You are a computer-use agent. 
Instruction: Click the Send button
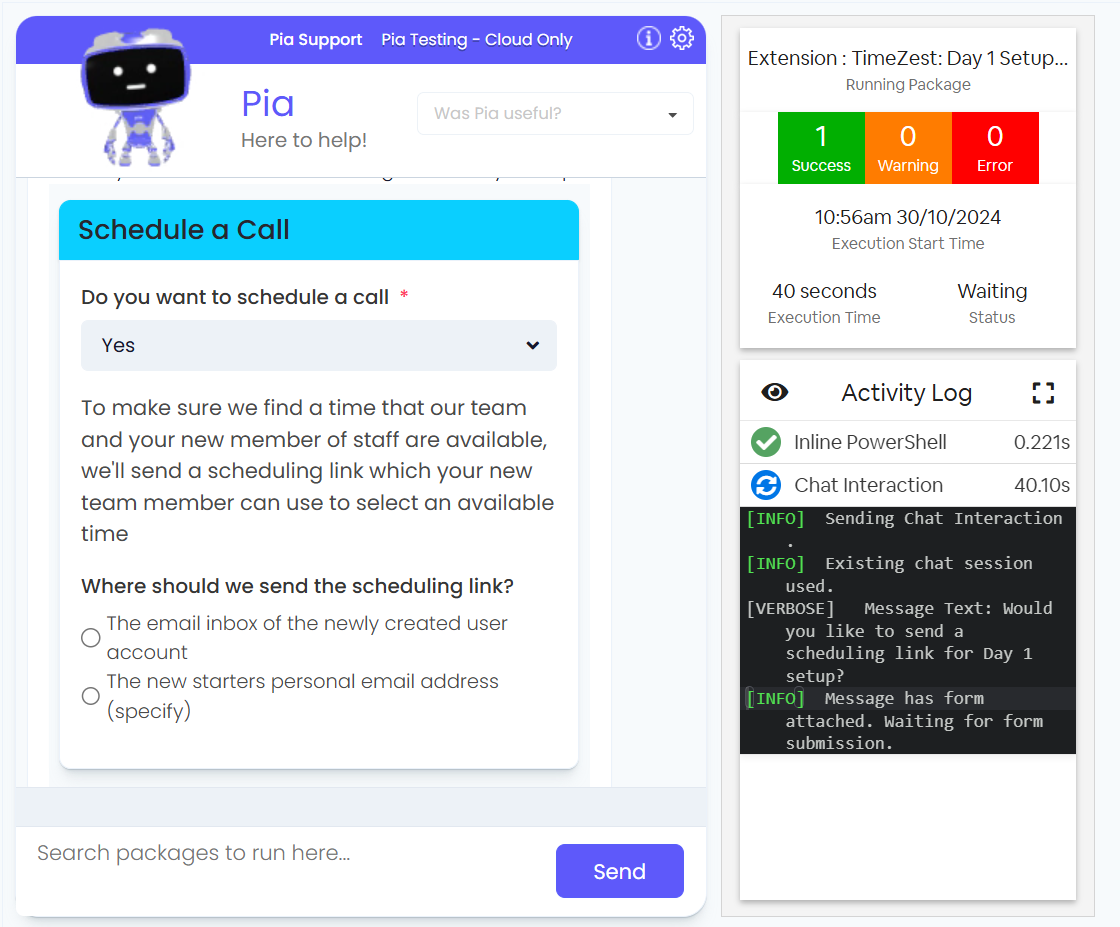pyautogui.click(x=619, y=871)
